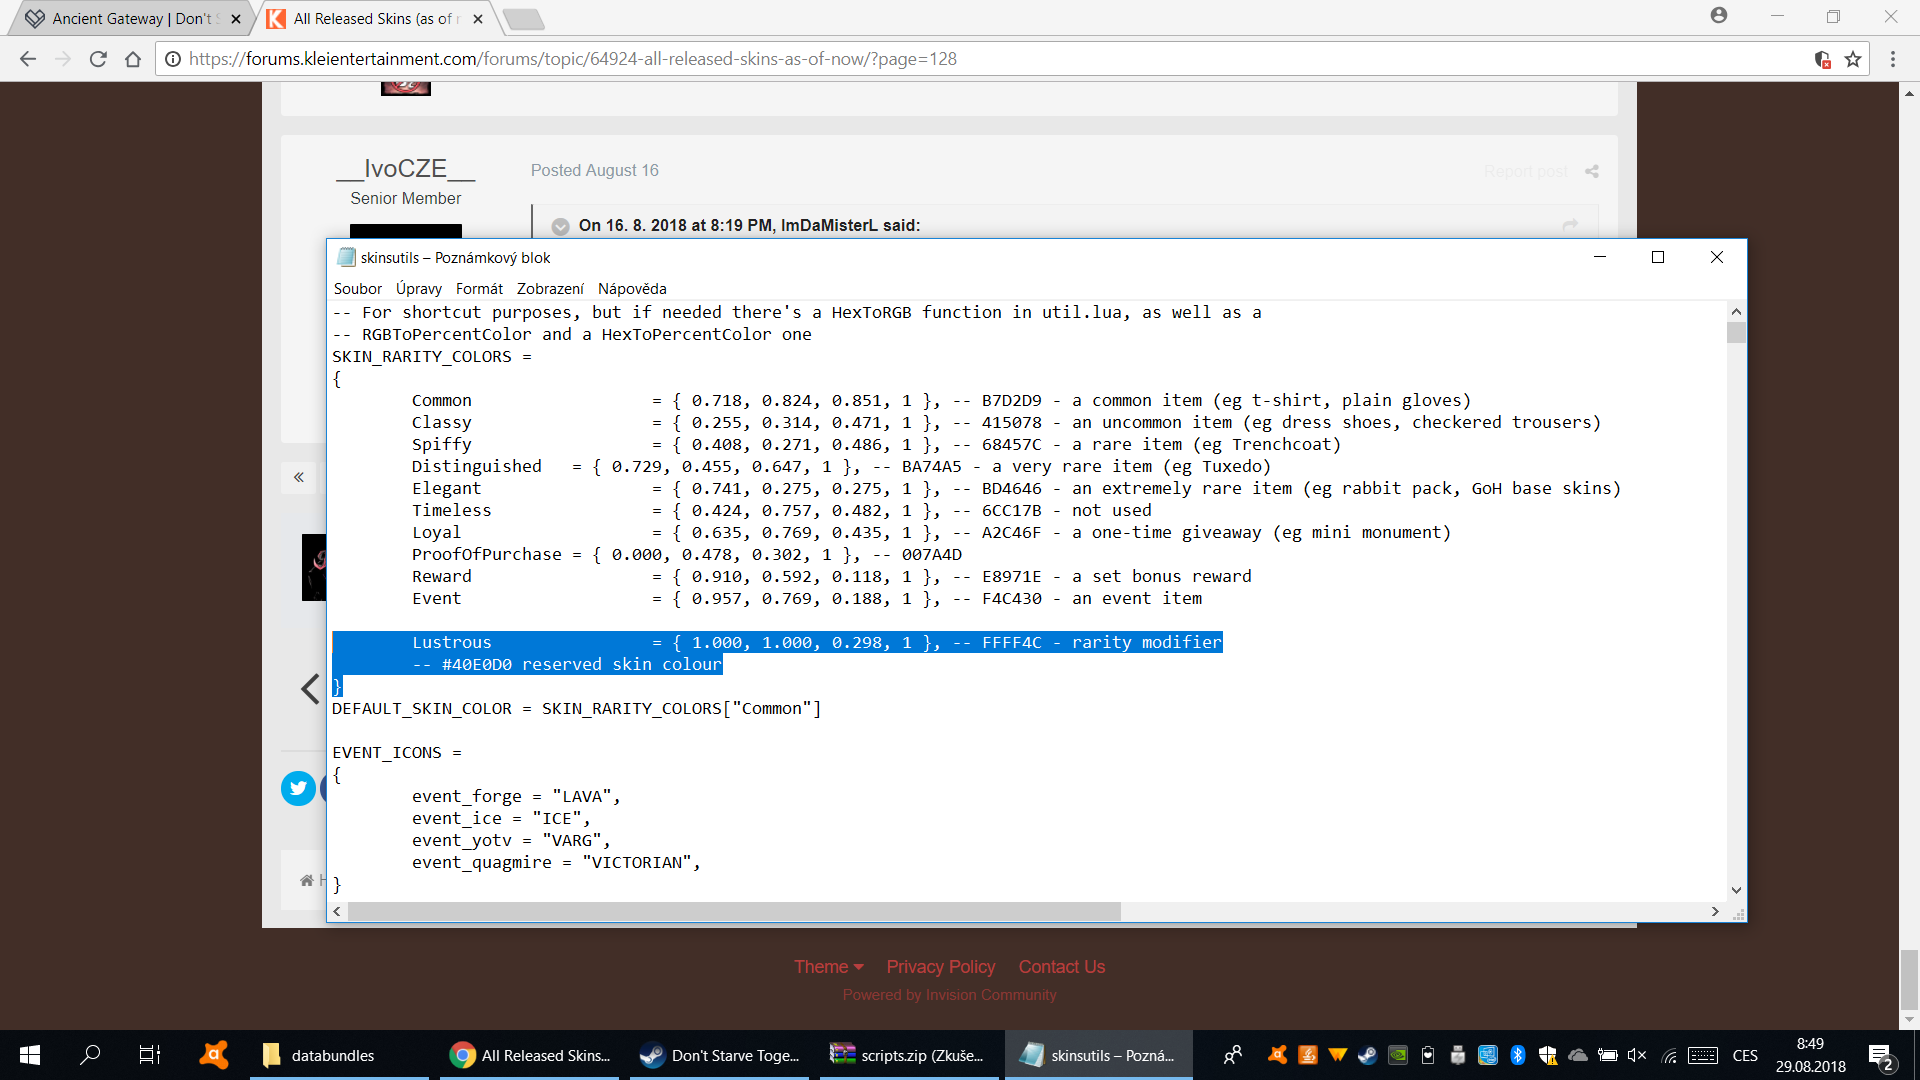Open the browser home page icon

[133, 59]
